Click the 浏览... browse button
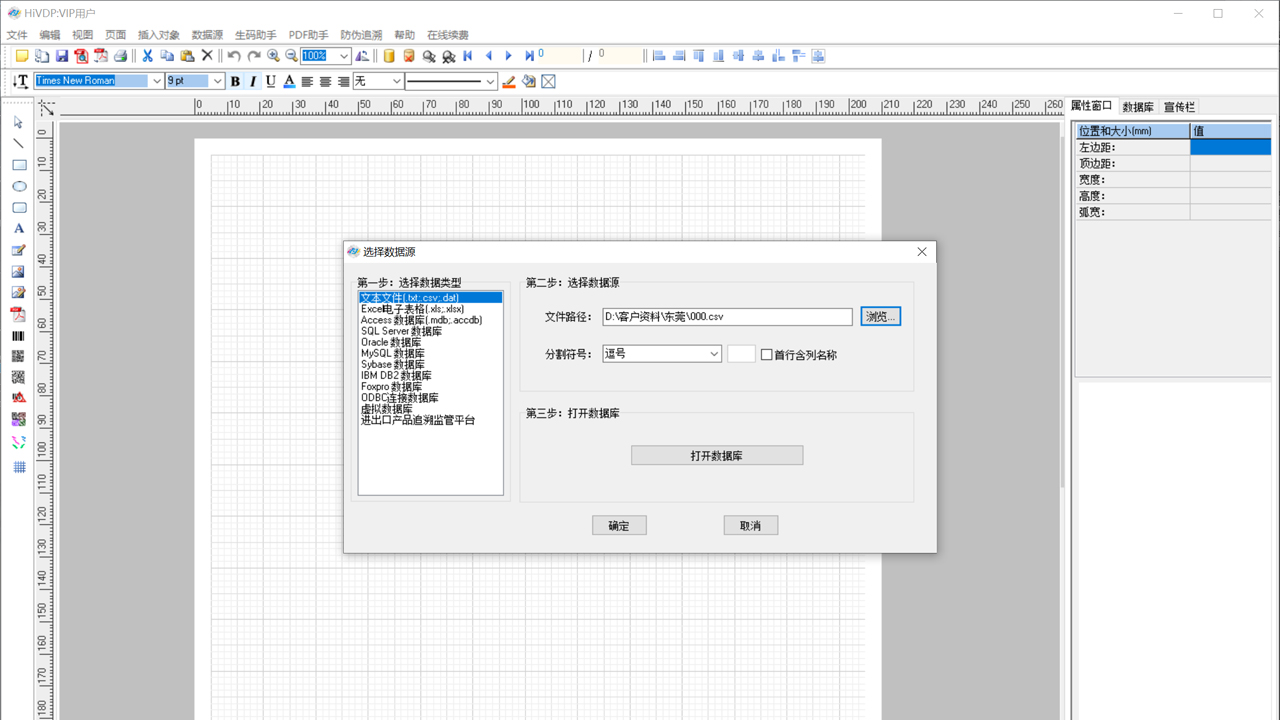The width and height of the screenshot is (1280, 720). point(880,317)
